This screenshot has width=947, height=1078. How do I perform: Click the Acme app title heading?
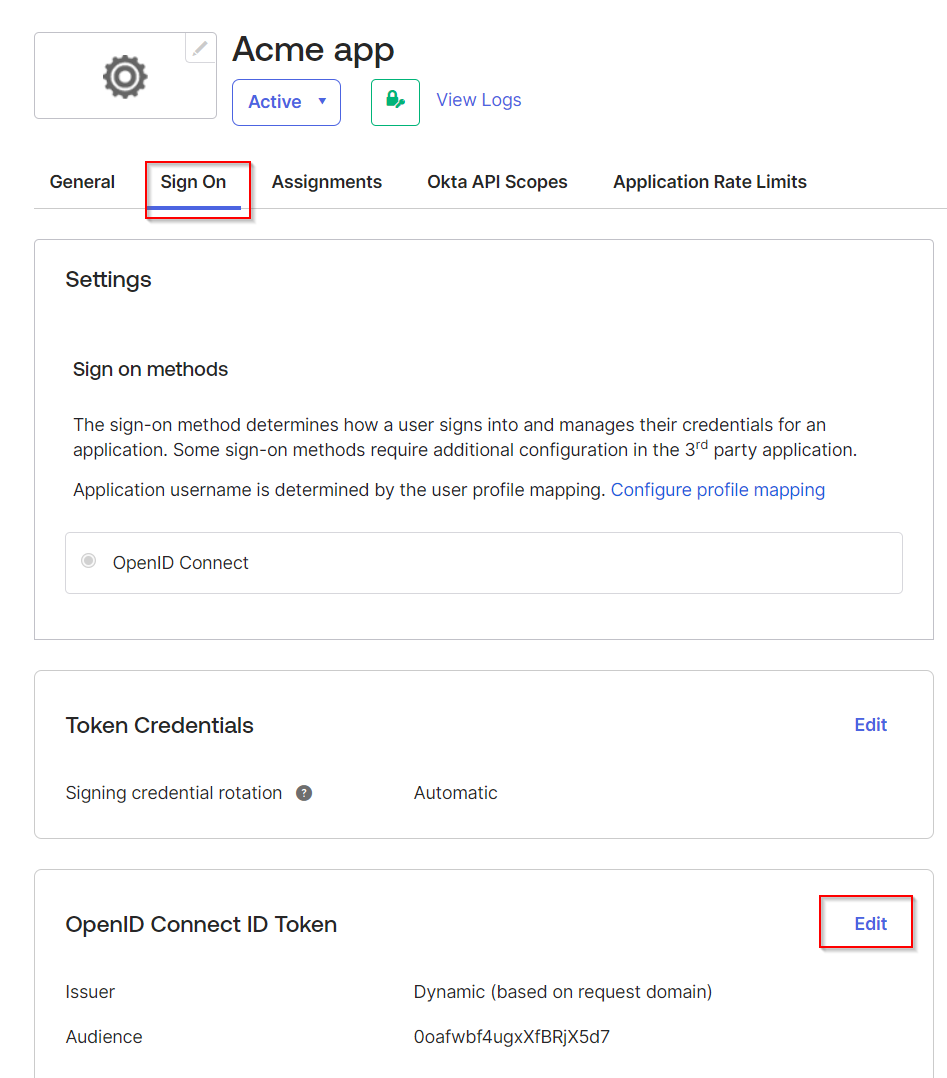[313, 49]
